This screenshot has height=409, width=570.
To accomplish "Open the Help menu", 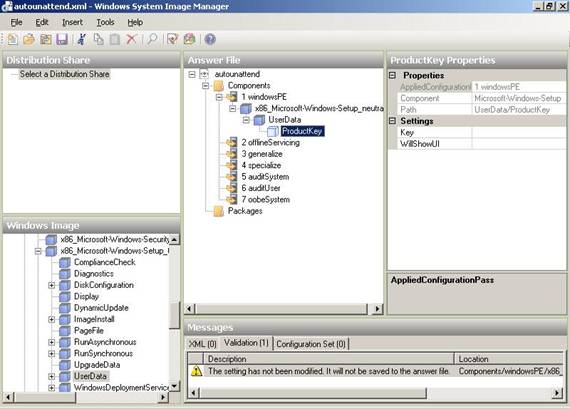I will [x=135, y=23].
